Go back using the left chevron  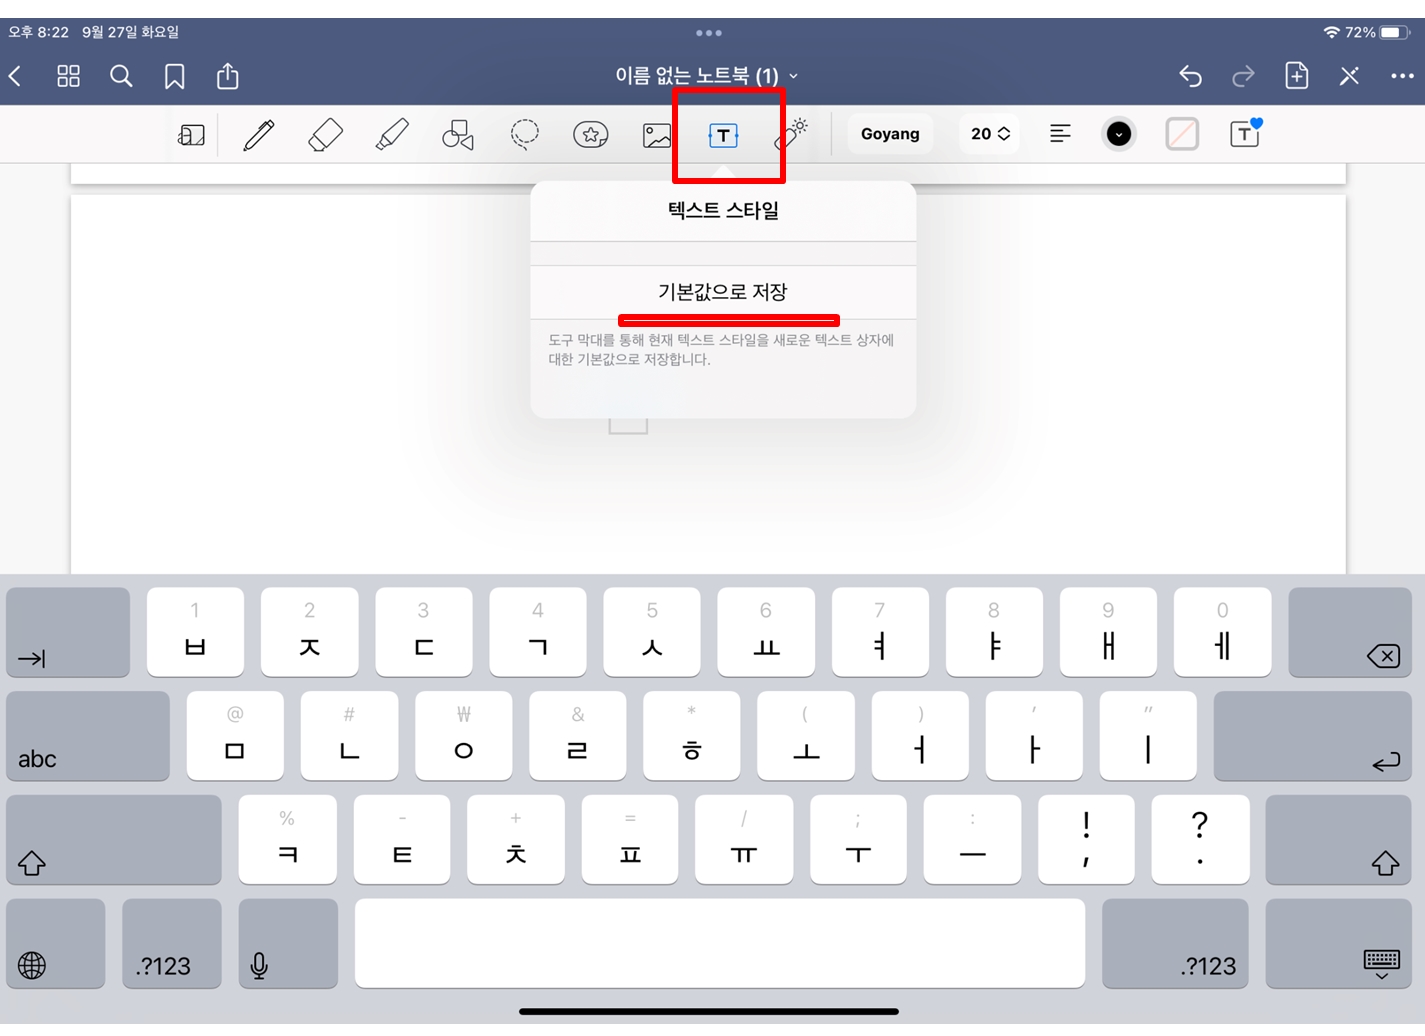(x=15, y=76)
